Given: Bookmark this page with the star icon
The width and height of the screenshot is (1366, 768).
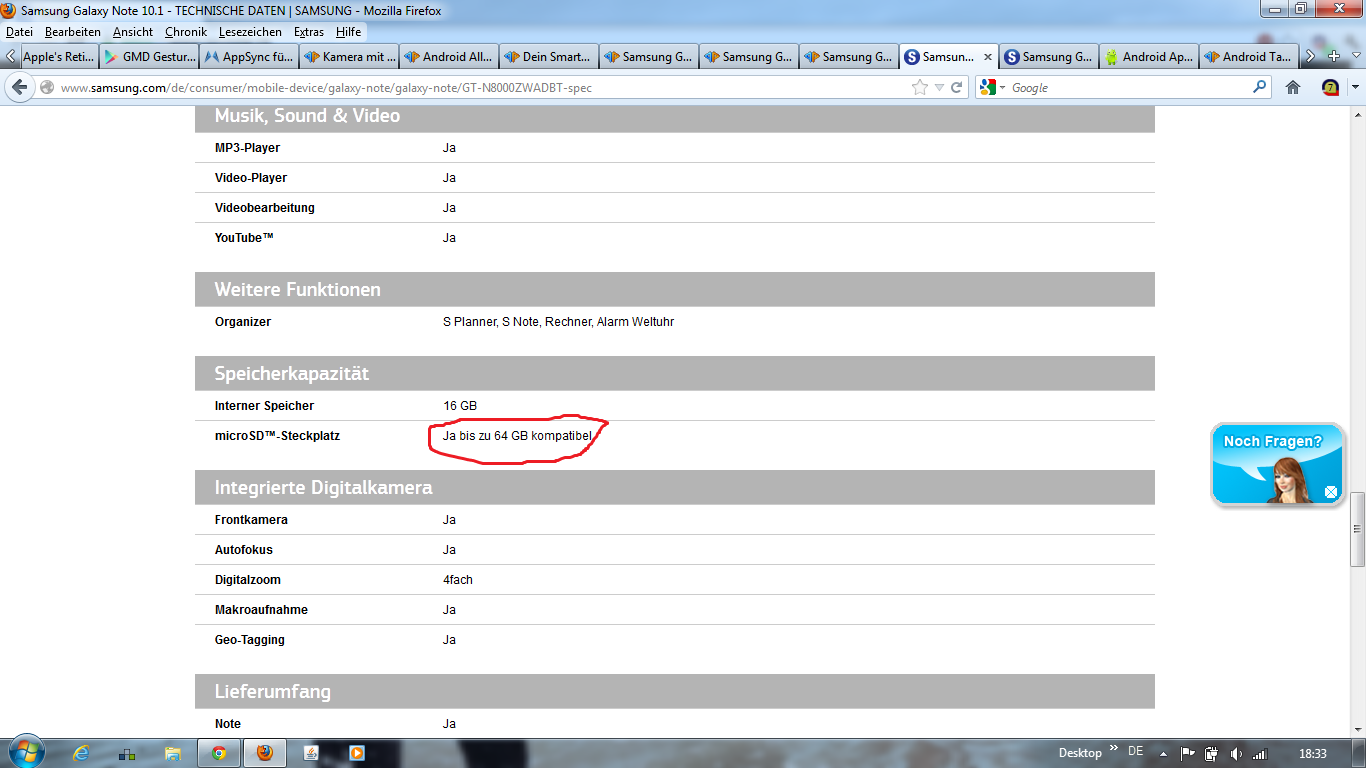Looking at the screenshot, I should pos(920,88).
